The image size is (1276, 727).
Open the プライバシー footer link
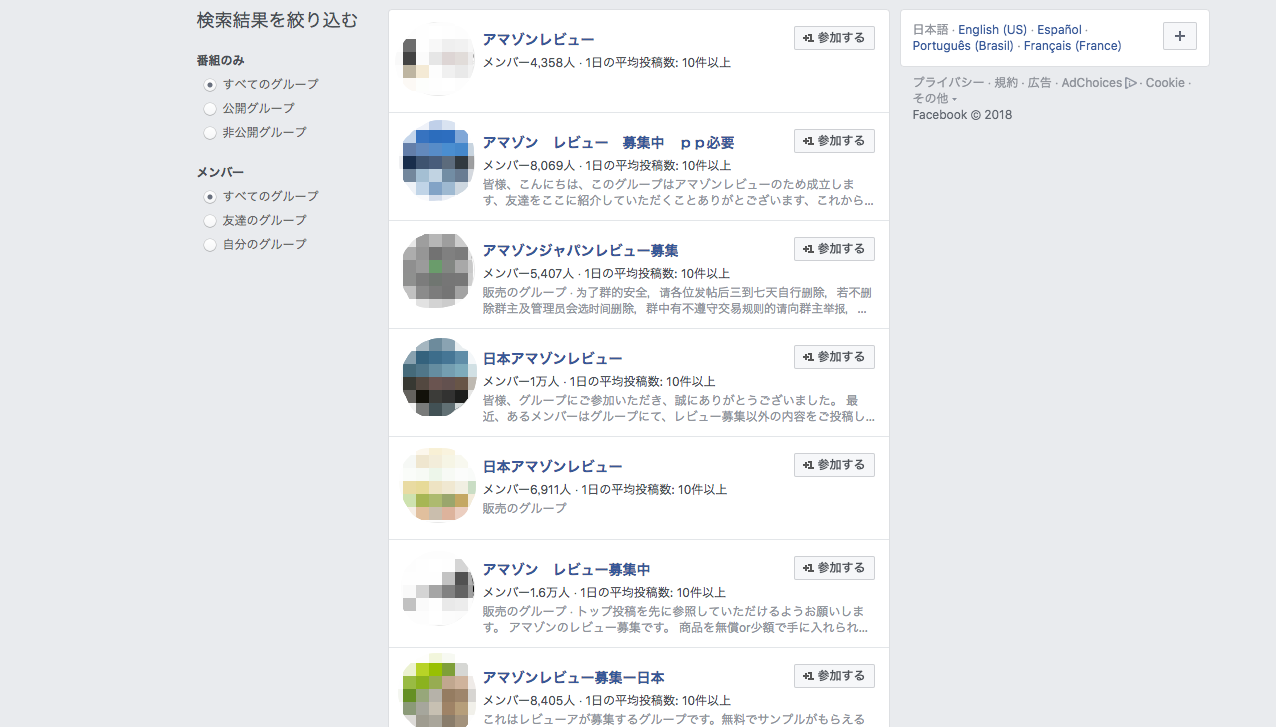(948, 83)
